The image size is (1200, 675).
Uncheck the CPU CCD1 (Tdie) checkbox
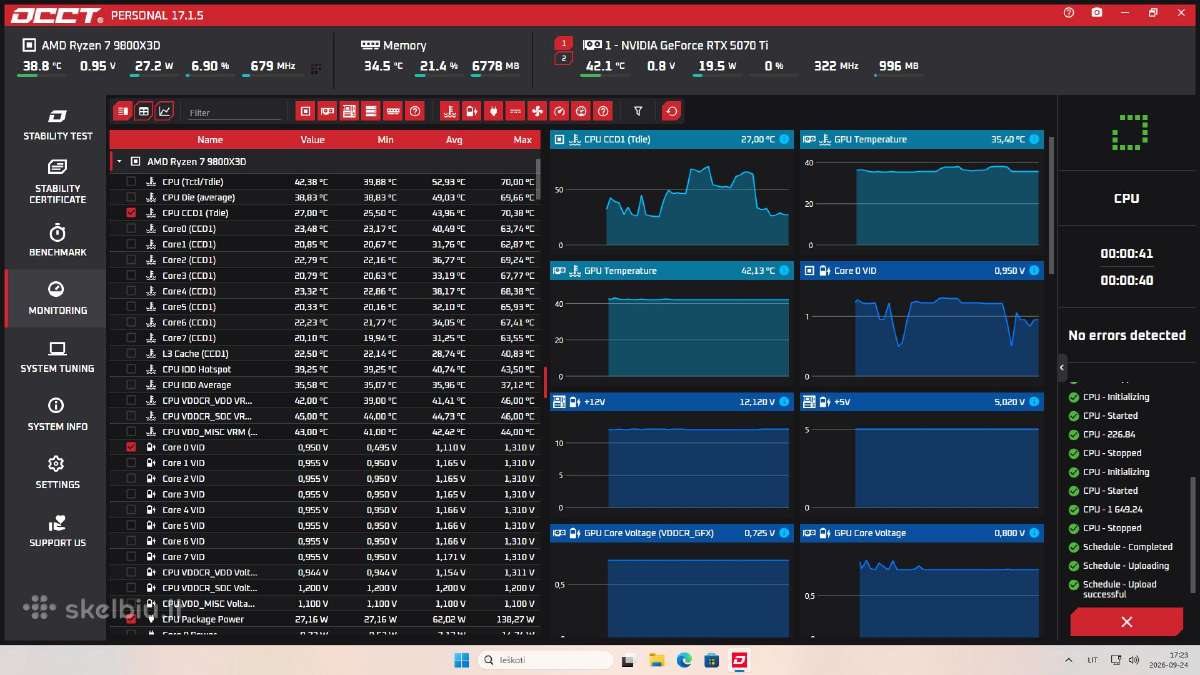click(x=131, y=213)
